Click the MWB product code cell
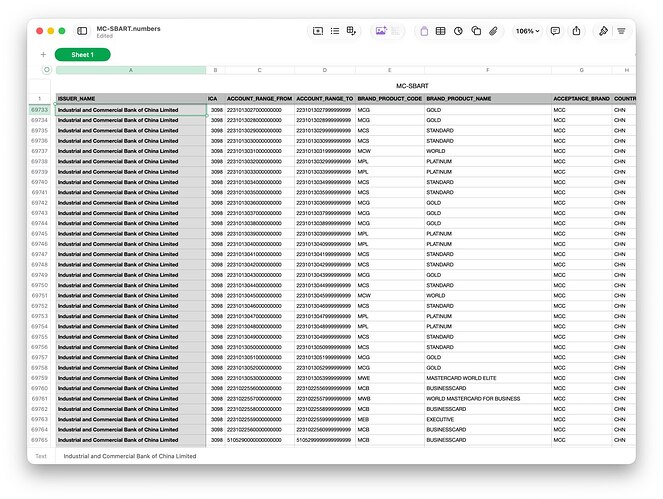This screenshot has width=663, height=499. tap(390, 399)
